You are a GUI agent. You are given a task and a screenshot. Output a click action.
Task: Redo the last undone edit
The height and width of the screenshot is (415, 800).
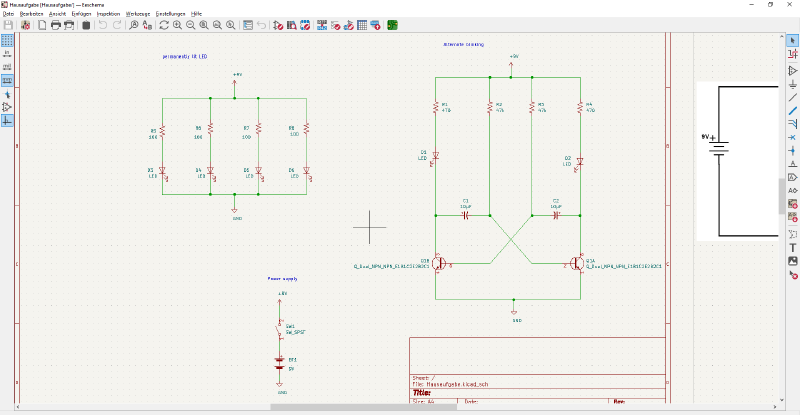(x=117, y=25)
